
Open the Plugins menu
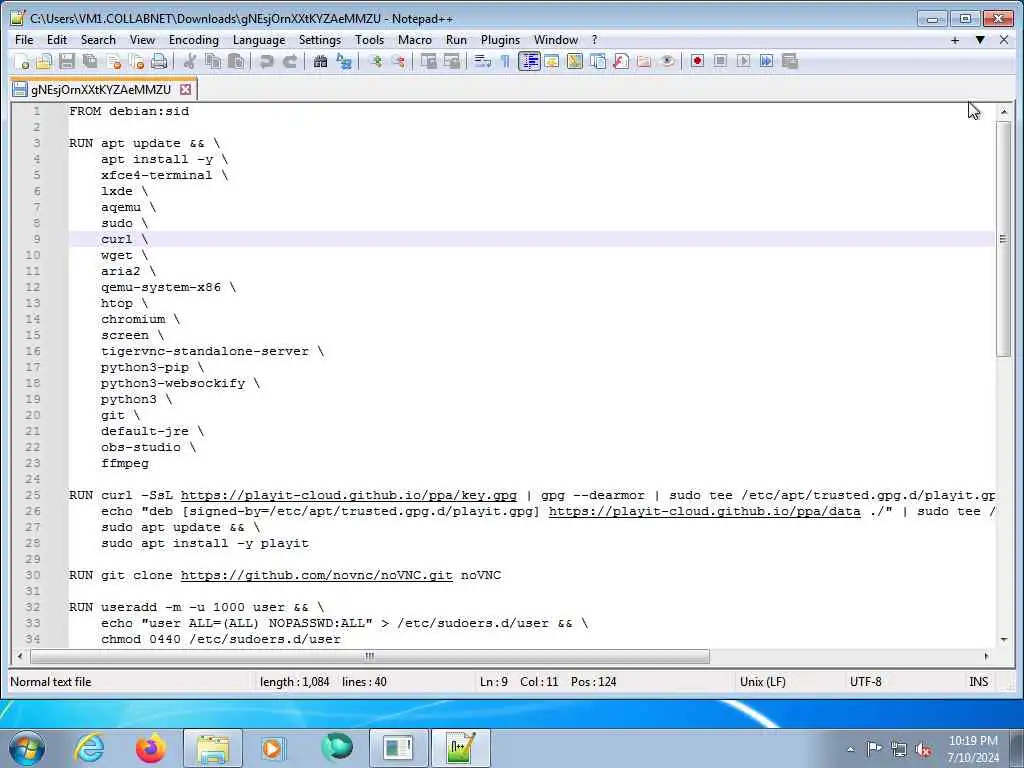click(x=500, y=40)
